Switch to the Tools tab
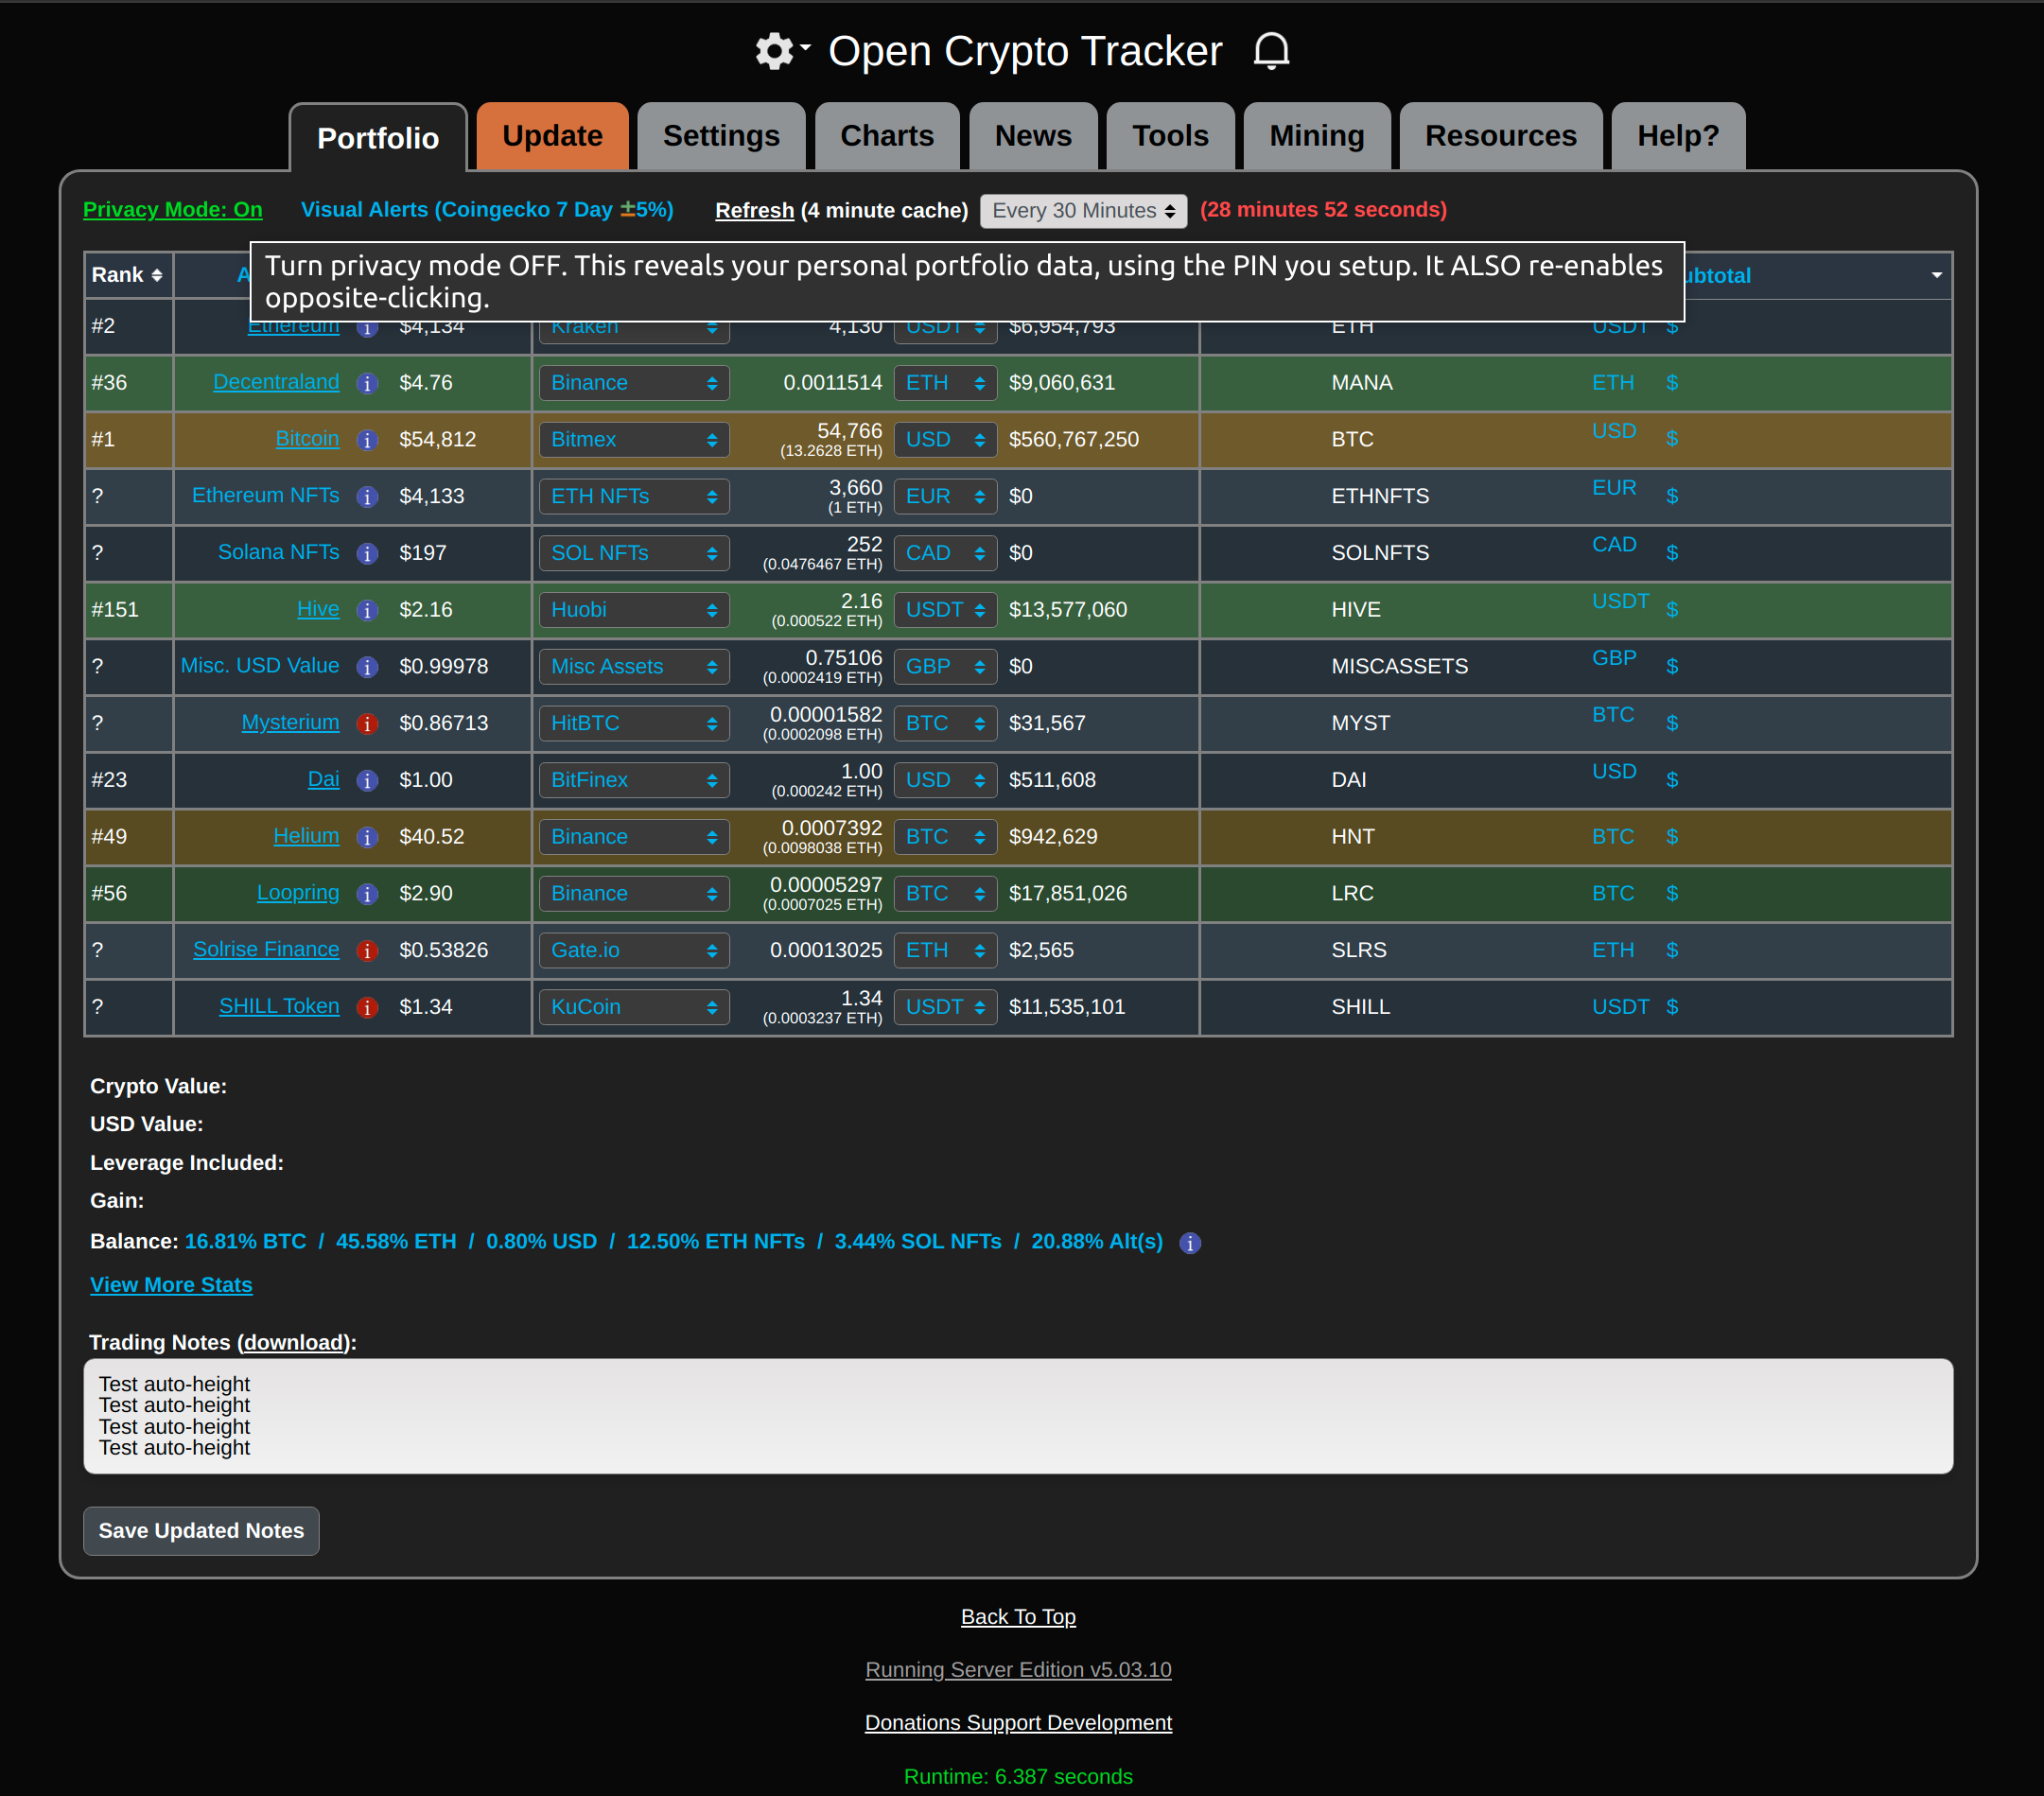The height and width of the screenshot is (1796, 2044). [x=1170, y=136]
